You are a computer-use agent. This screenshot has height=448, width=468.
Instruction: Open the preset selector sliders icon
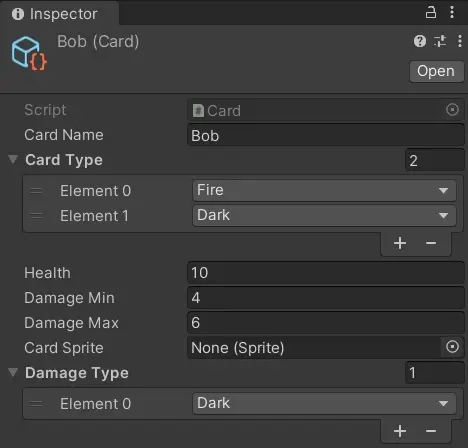(440, 41)
